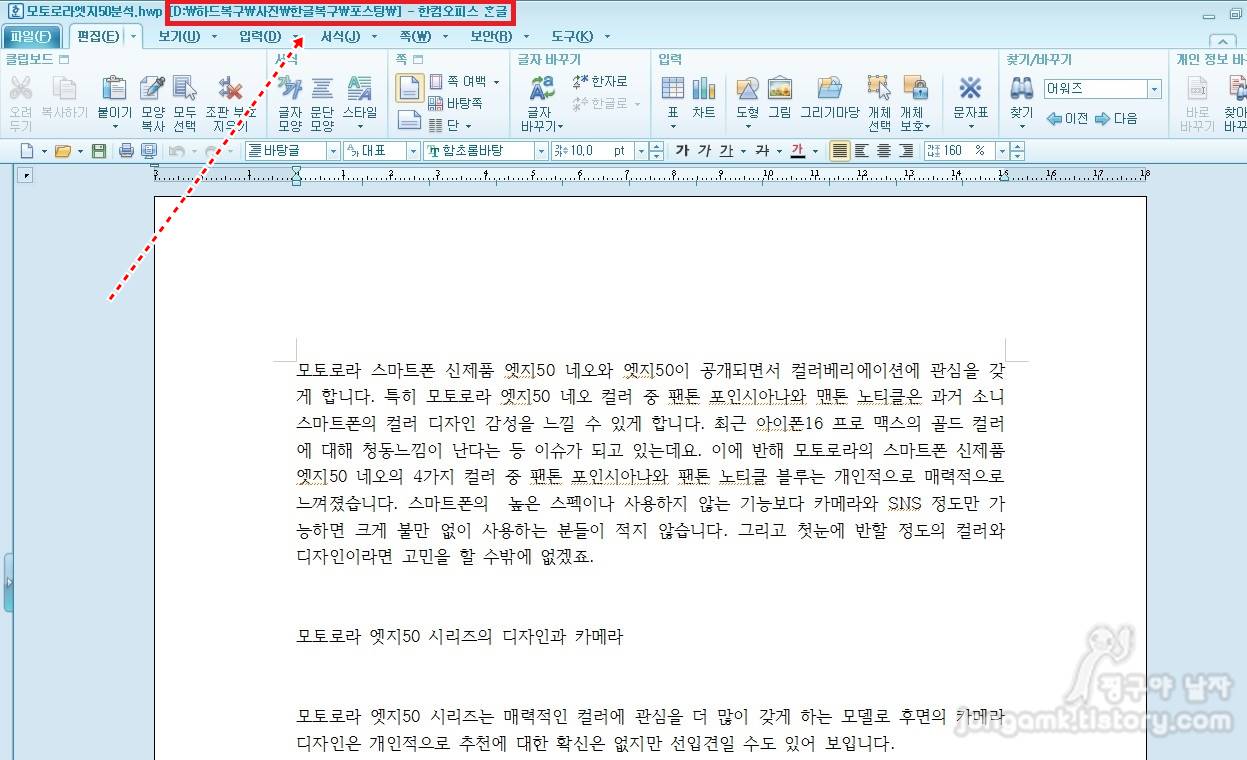1247x760 pixels.
Task: Set right paragraph alignment
Action: click(x=906, y=151)
